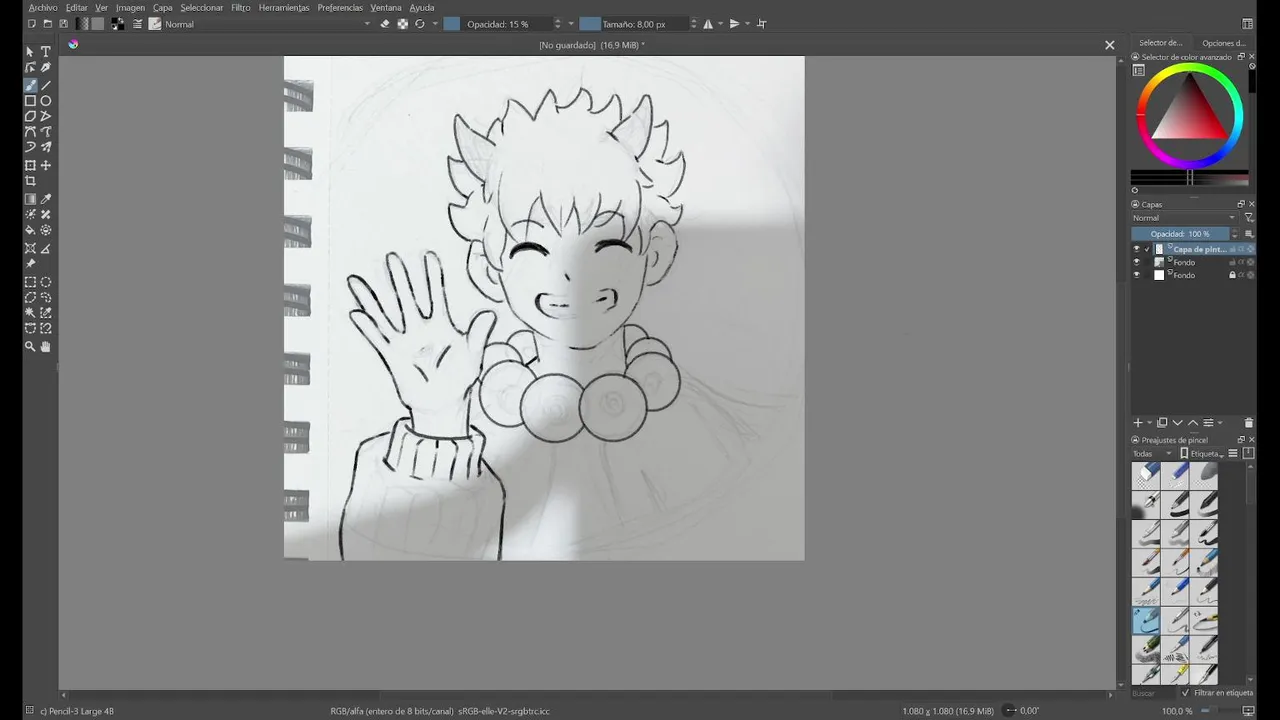The width and height of the screenshot is (1280, 720).
Task: Open the Etiqueta tag menu
Action: coord(1201,453)
